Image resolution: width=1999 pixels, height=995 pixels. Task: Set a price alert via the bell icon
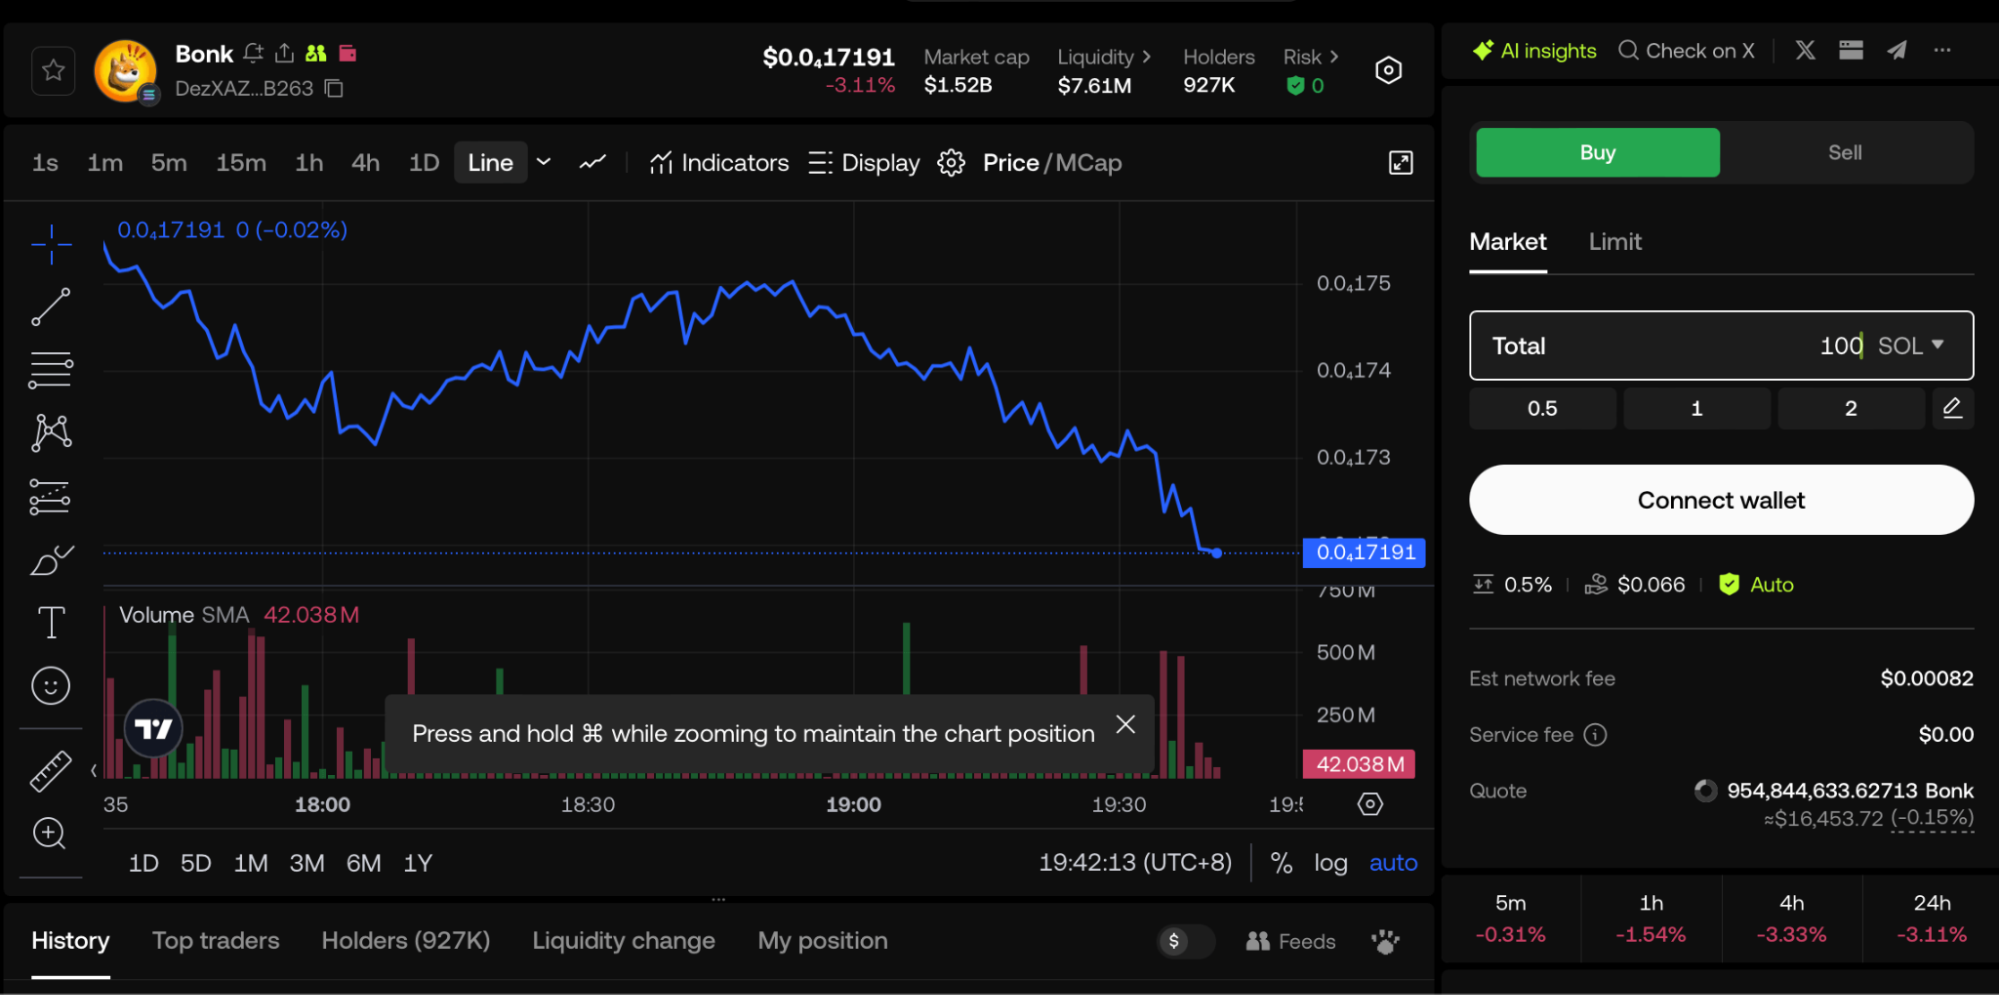[252, 53]
